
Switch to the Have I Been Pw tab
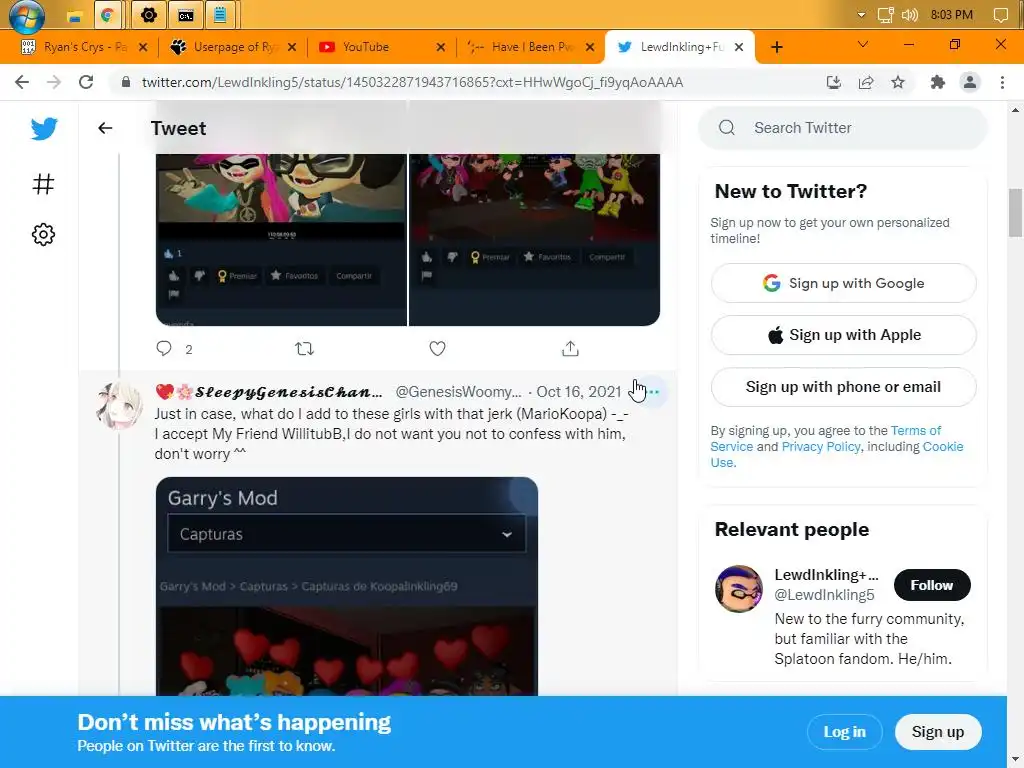pyautogui.click(x=531, y=47)
